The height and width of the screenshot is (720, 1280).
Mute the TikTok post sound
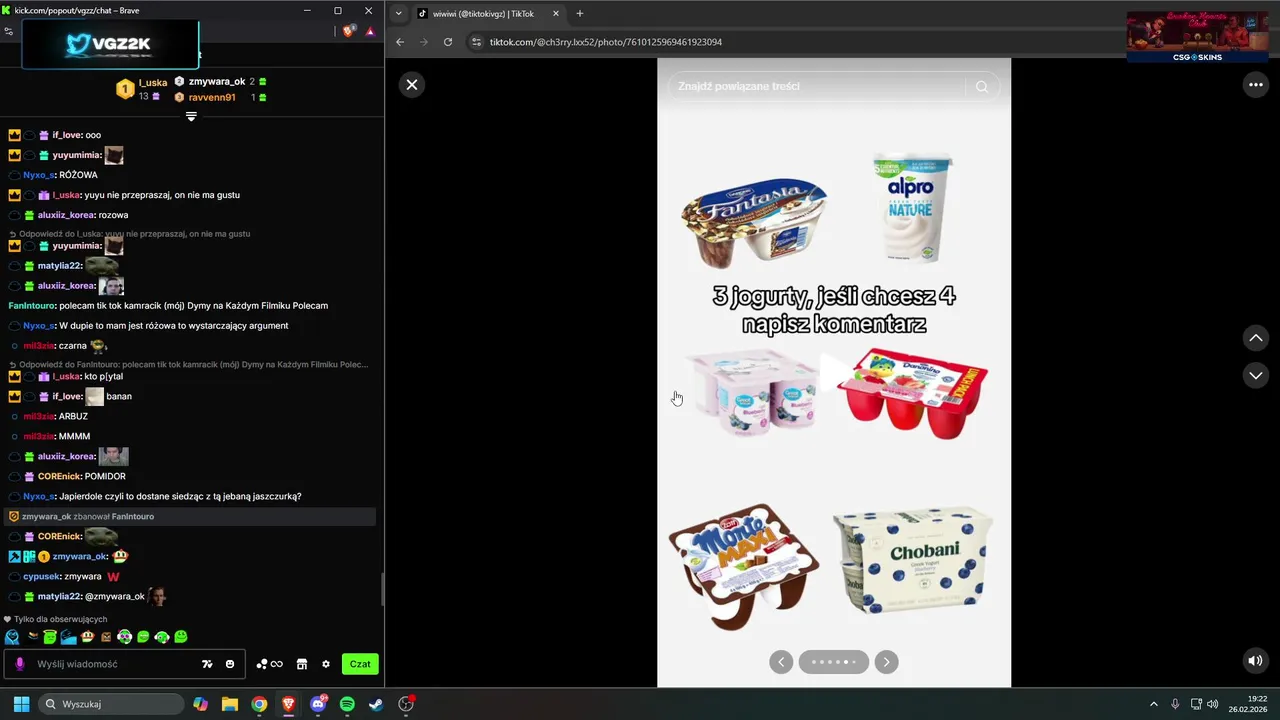pos(1255,661)
